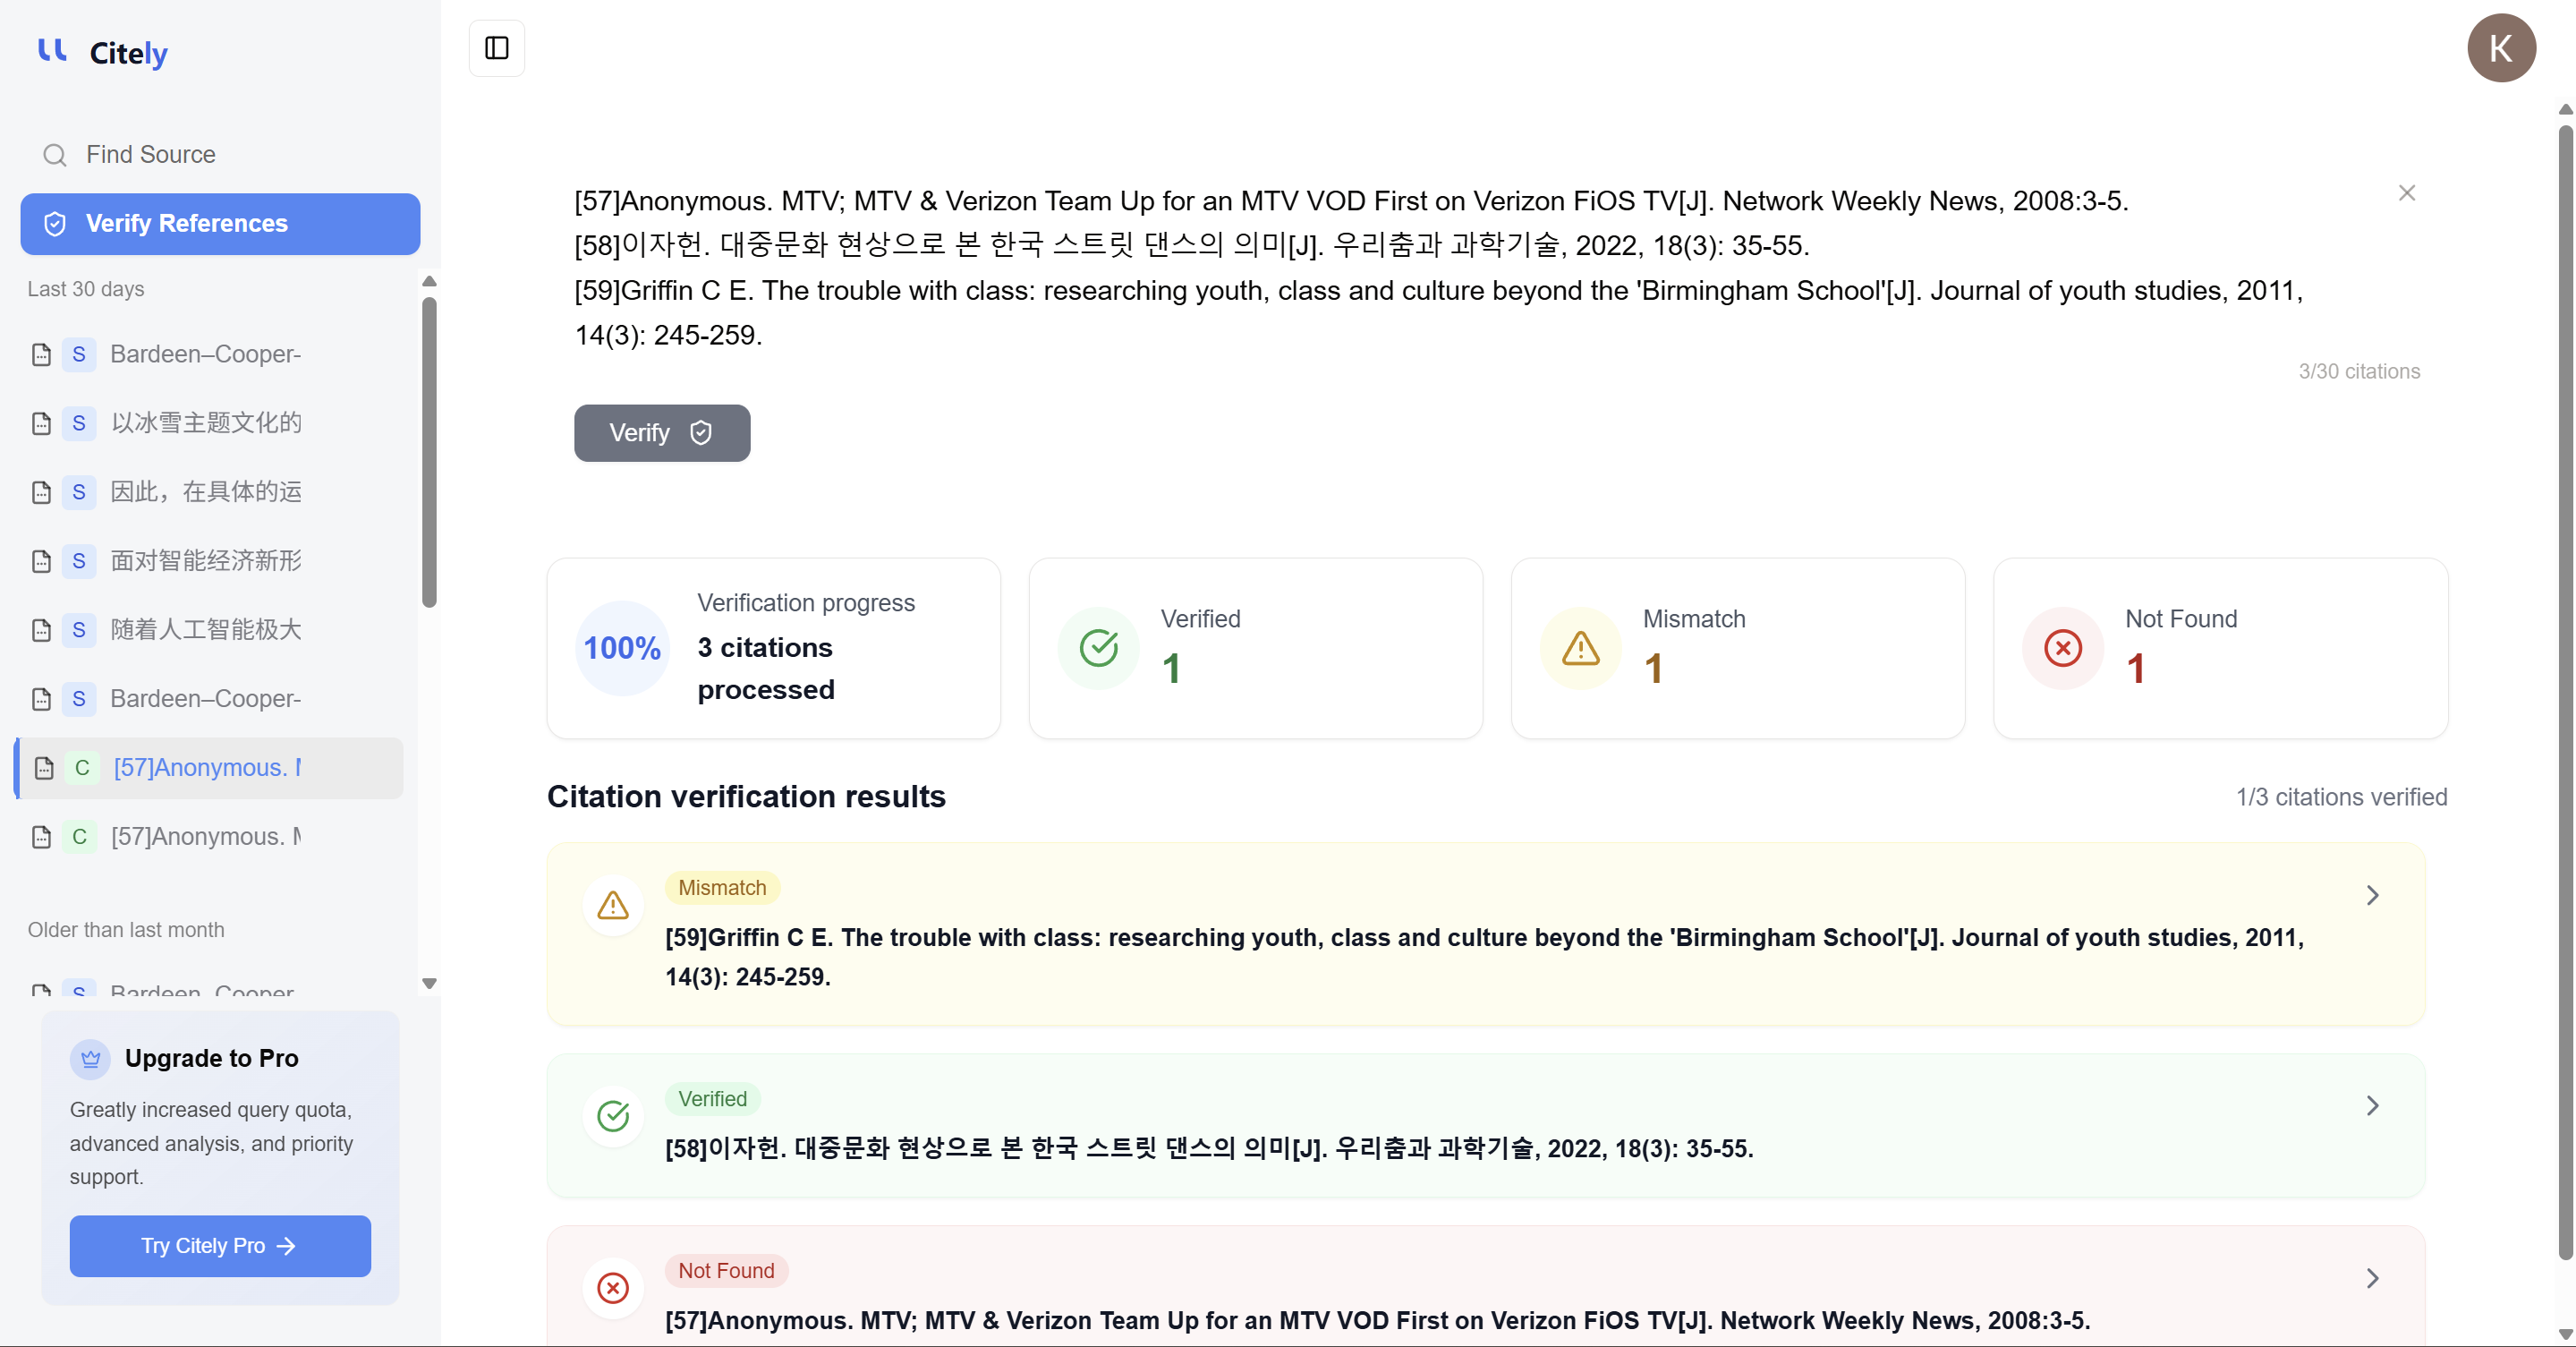
Task: Expand the Not Found Anonymous MTV citation
Action: click(x=2372, y=1278)
